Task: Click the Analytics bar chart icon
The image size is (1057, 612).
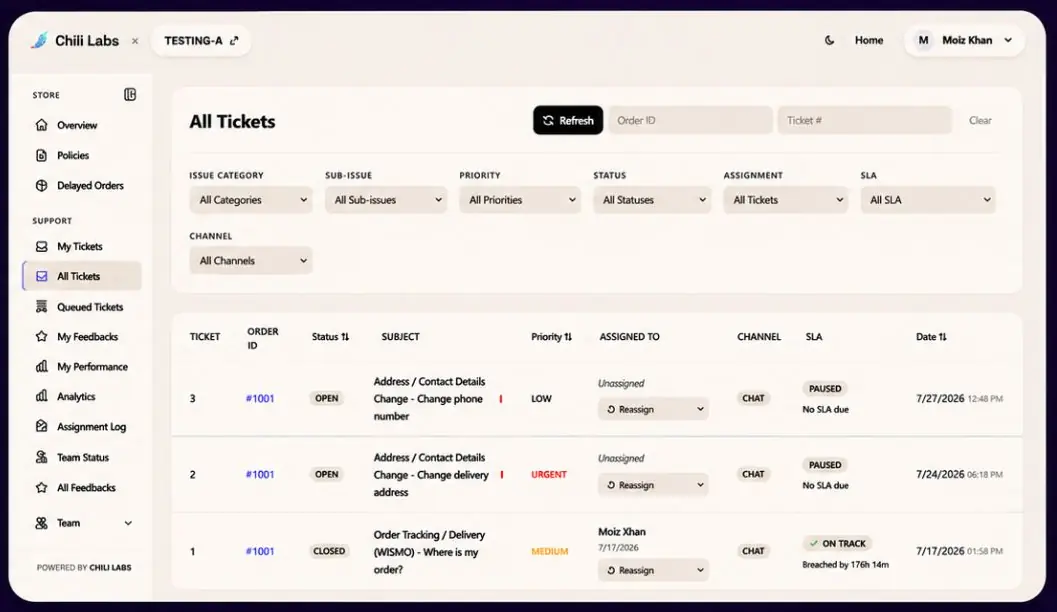Action: point(42,396)
